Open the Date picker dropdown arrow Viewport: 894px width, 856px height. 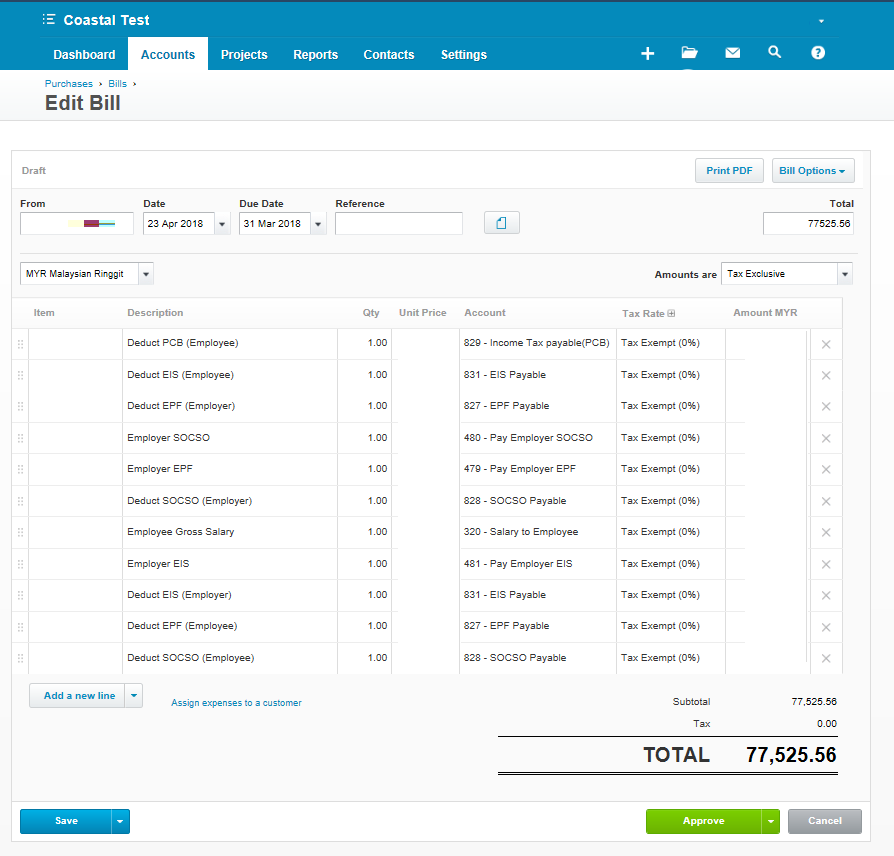tap(222, 224)
